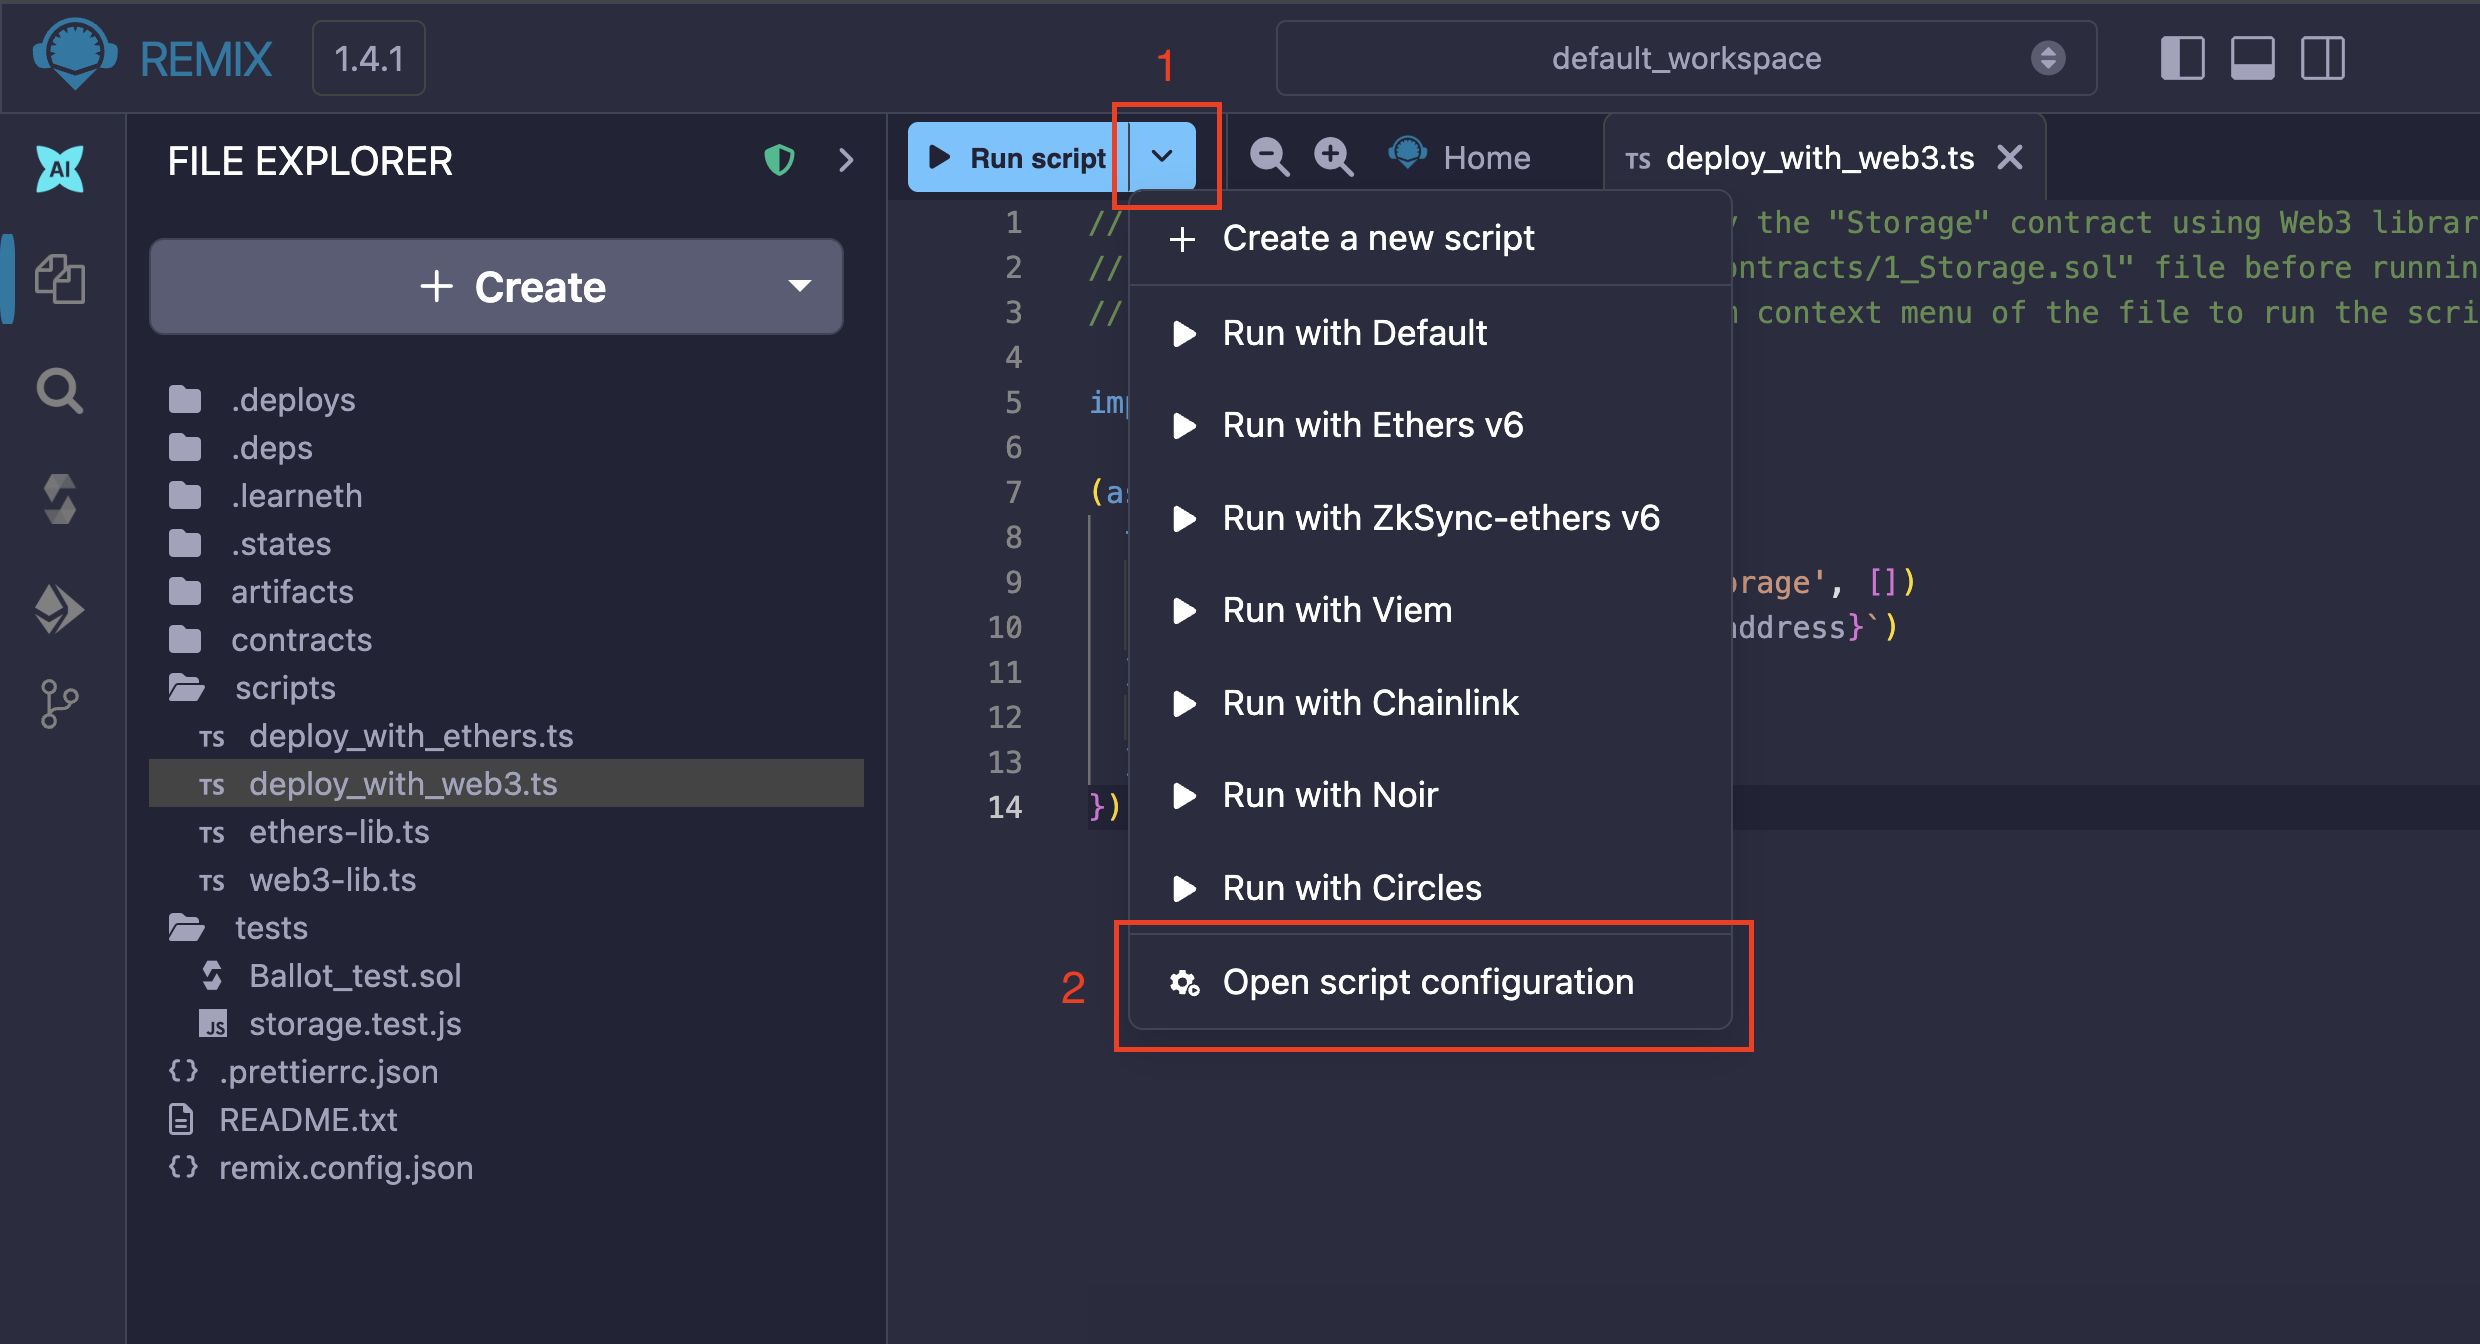Image resolution: width=2480 pixels, height=1344 pixels.
Task: Choose Run with Chainlink
Action: 1430,703
